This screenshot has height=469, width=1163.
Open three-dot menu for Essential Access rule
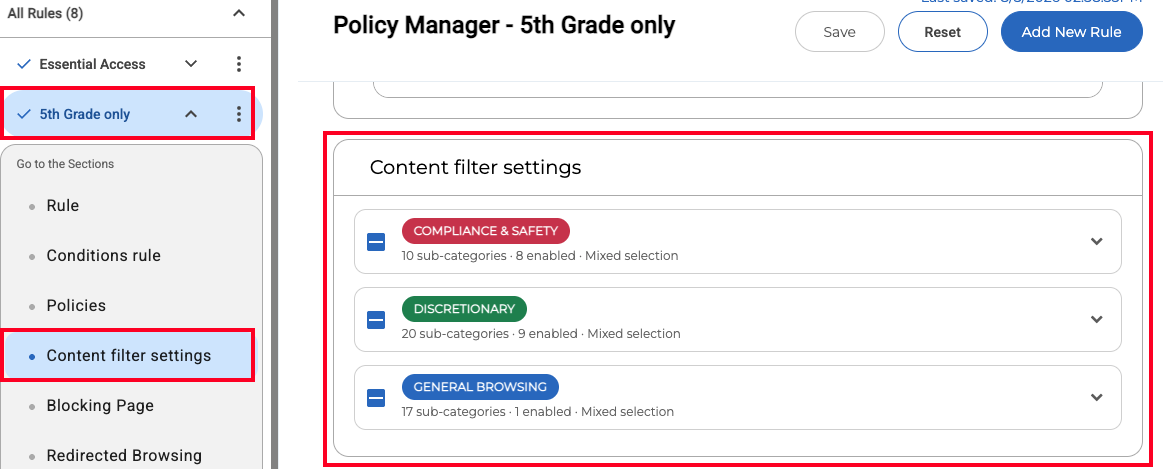coord(238,64)
